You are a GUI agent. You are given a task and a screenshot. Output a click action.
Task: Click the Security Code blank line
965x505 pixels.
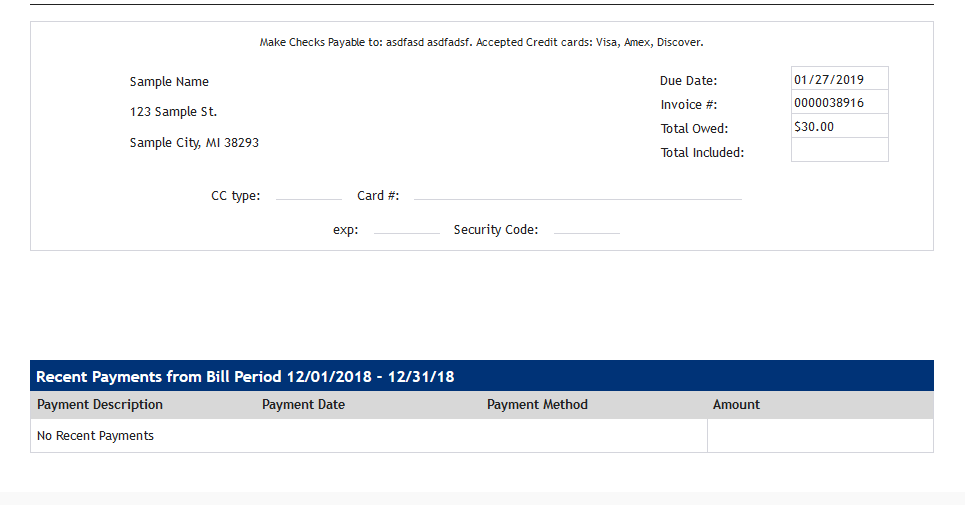coord(586,229)
